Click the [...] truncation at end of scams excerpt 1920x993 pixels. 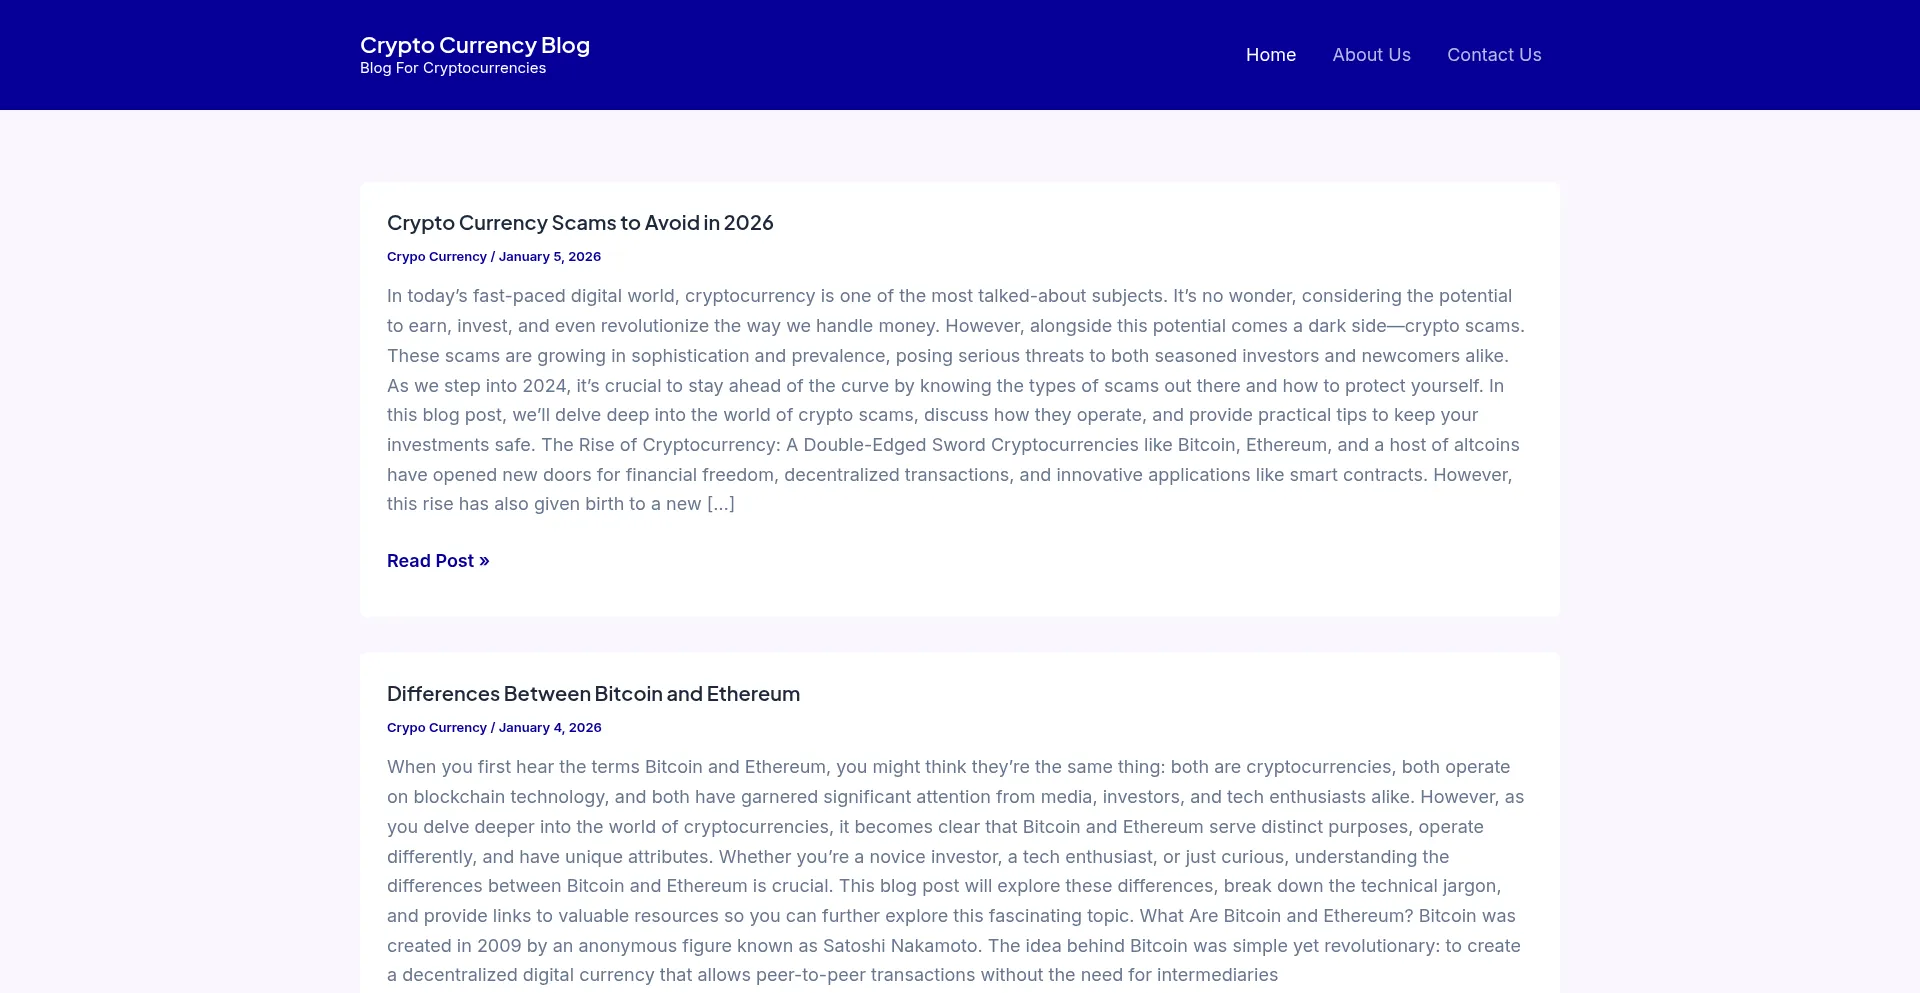(x=721, y=504)
